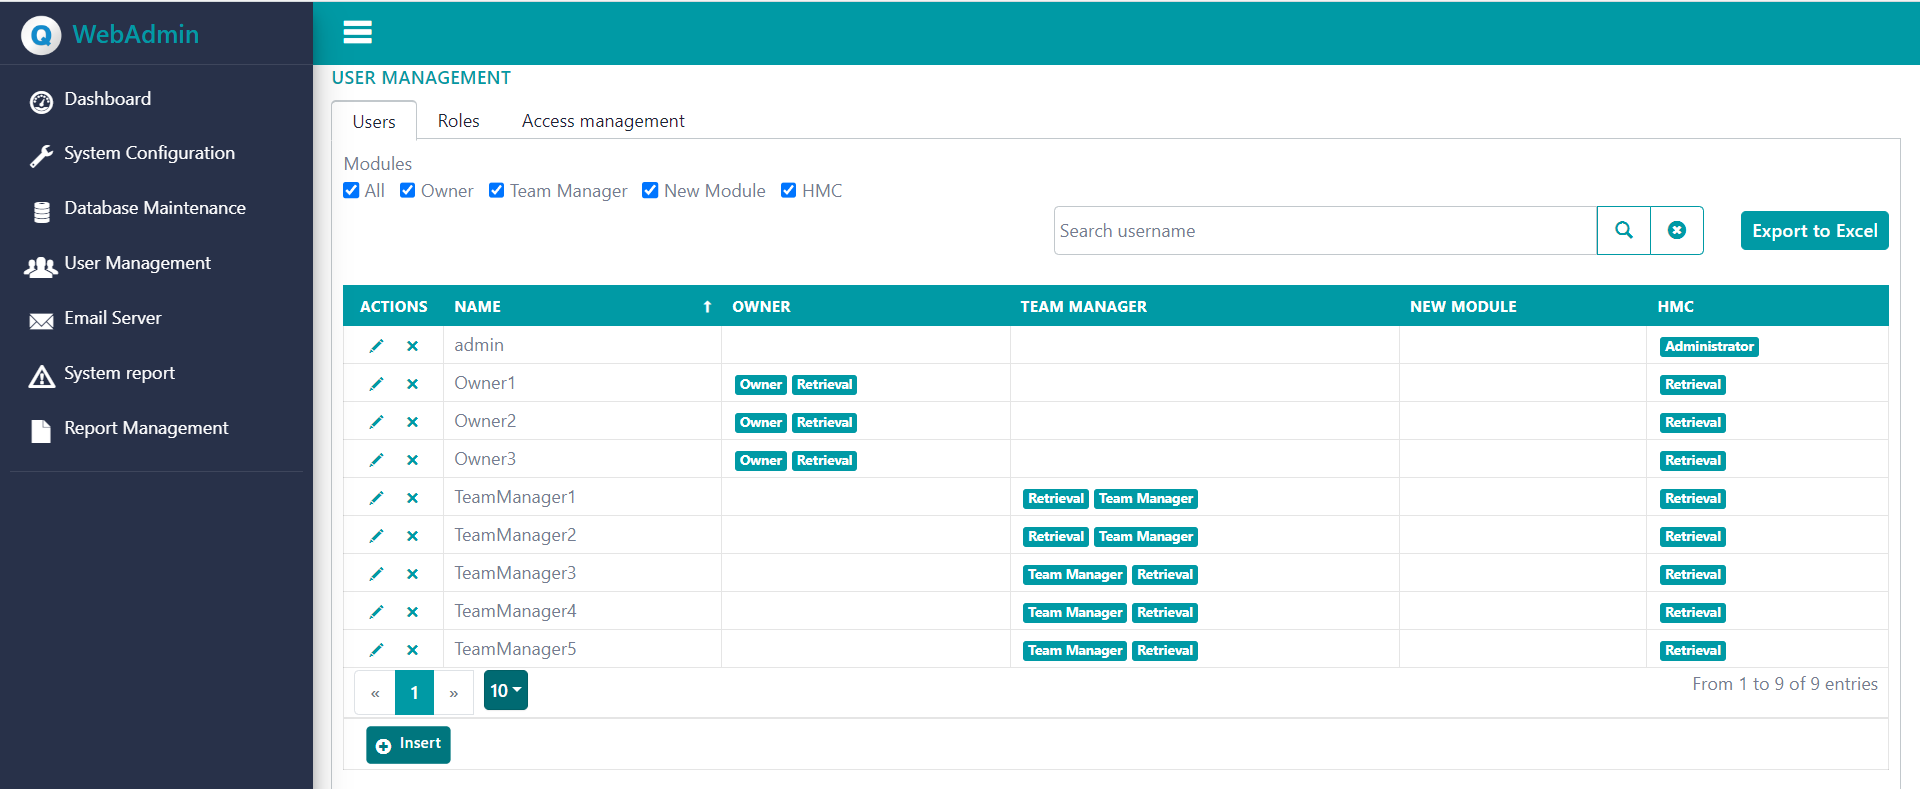The height and width of the screenshot is (789, 1920).
Task: Delete the Owner1 user
Action: point(412,384)
